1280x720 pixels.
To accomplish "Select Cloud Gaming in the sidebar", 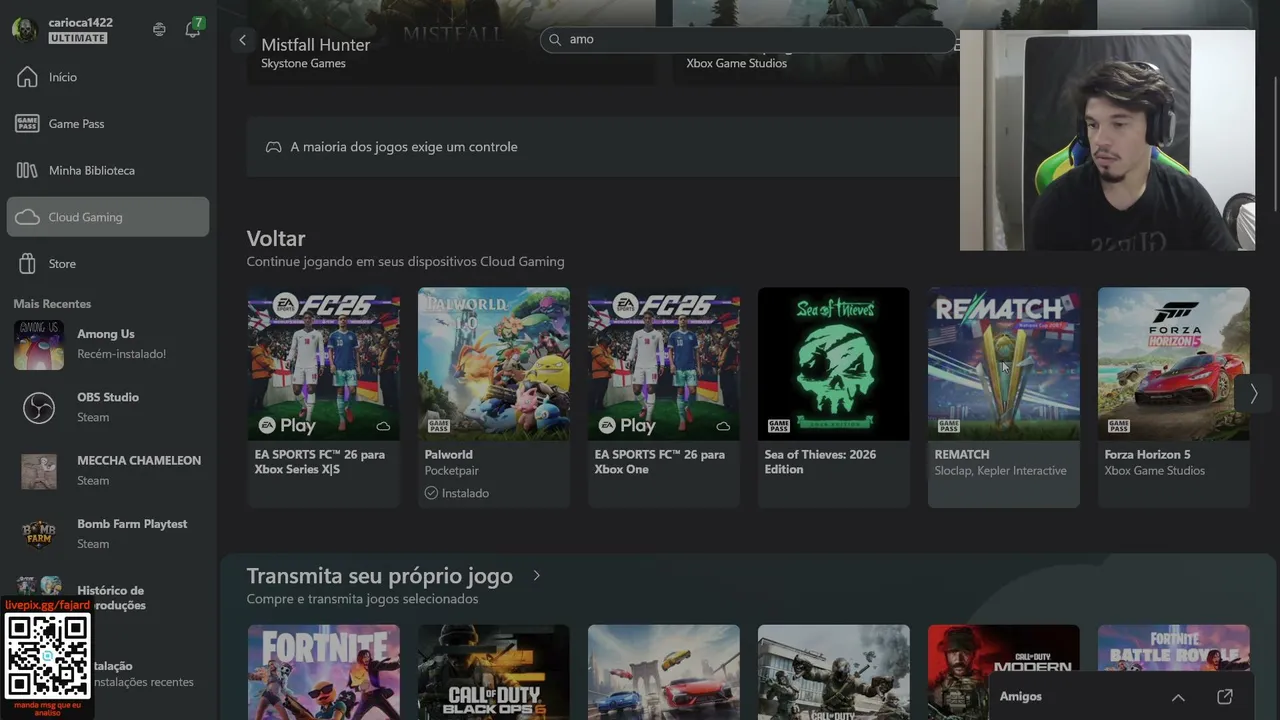I will pos(108,217).
